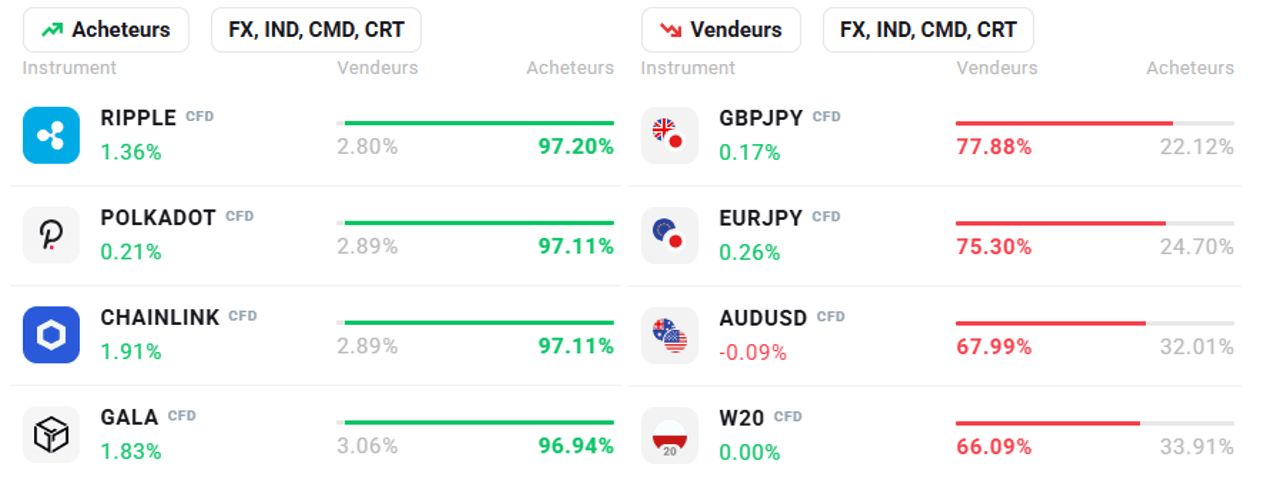Expand the right FX, IND, CMD, CRT filter

pyautogui.click(x=928, y=30)
